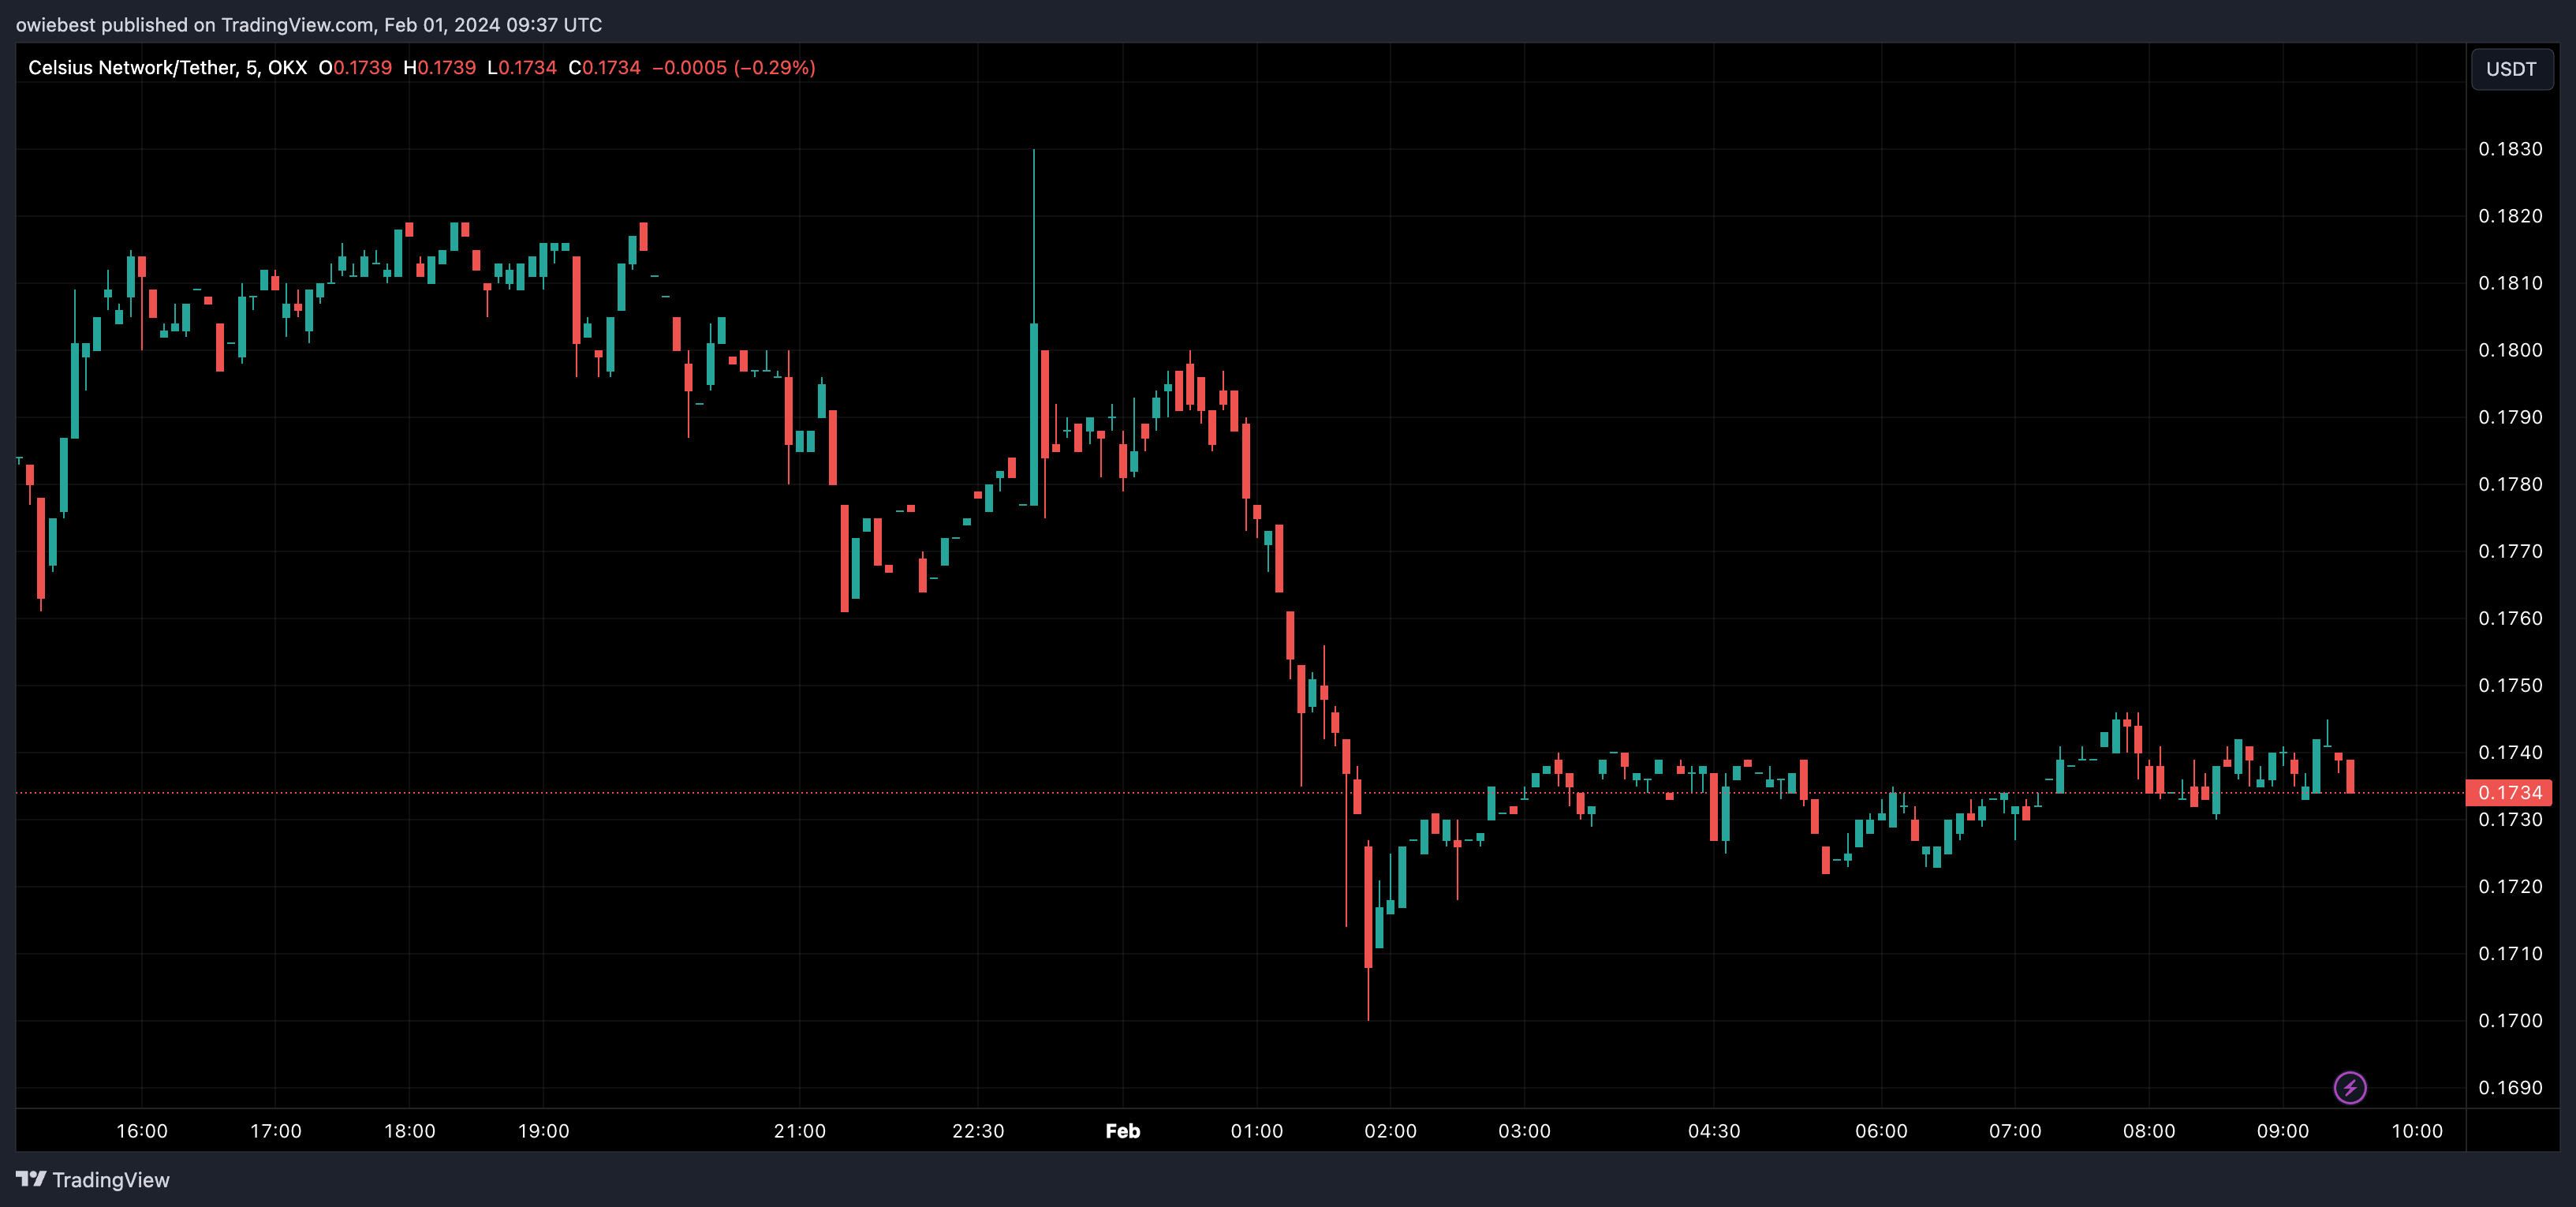This screenshot has width=2576, height=1207.
Task: Click the 16:00 time axis label
Action: [142, 1131]
